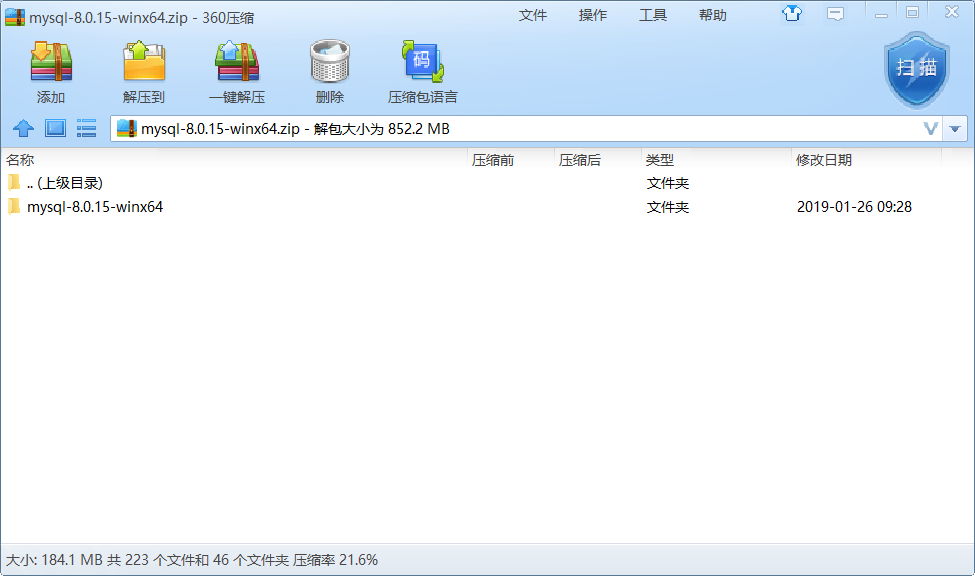975x576 pixels.
Task: Sort by the 名称 column header
Action: [234, 160]
